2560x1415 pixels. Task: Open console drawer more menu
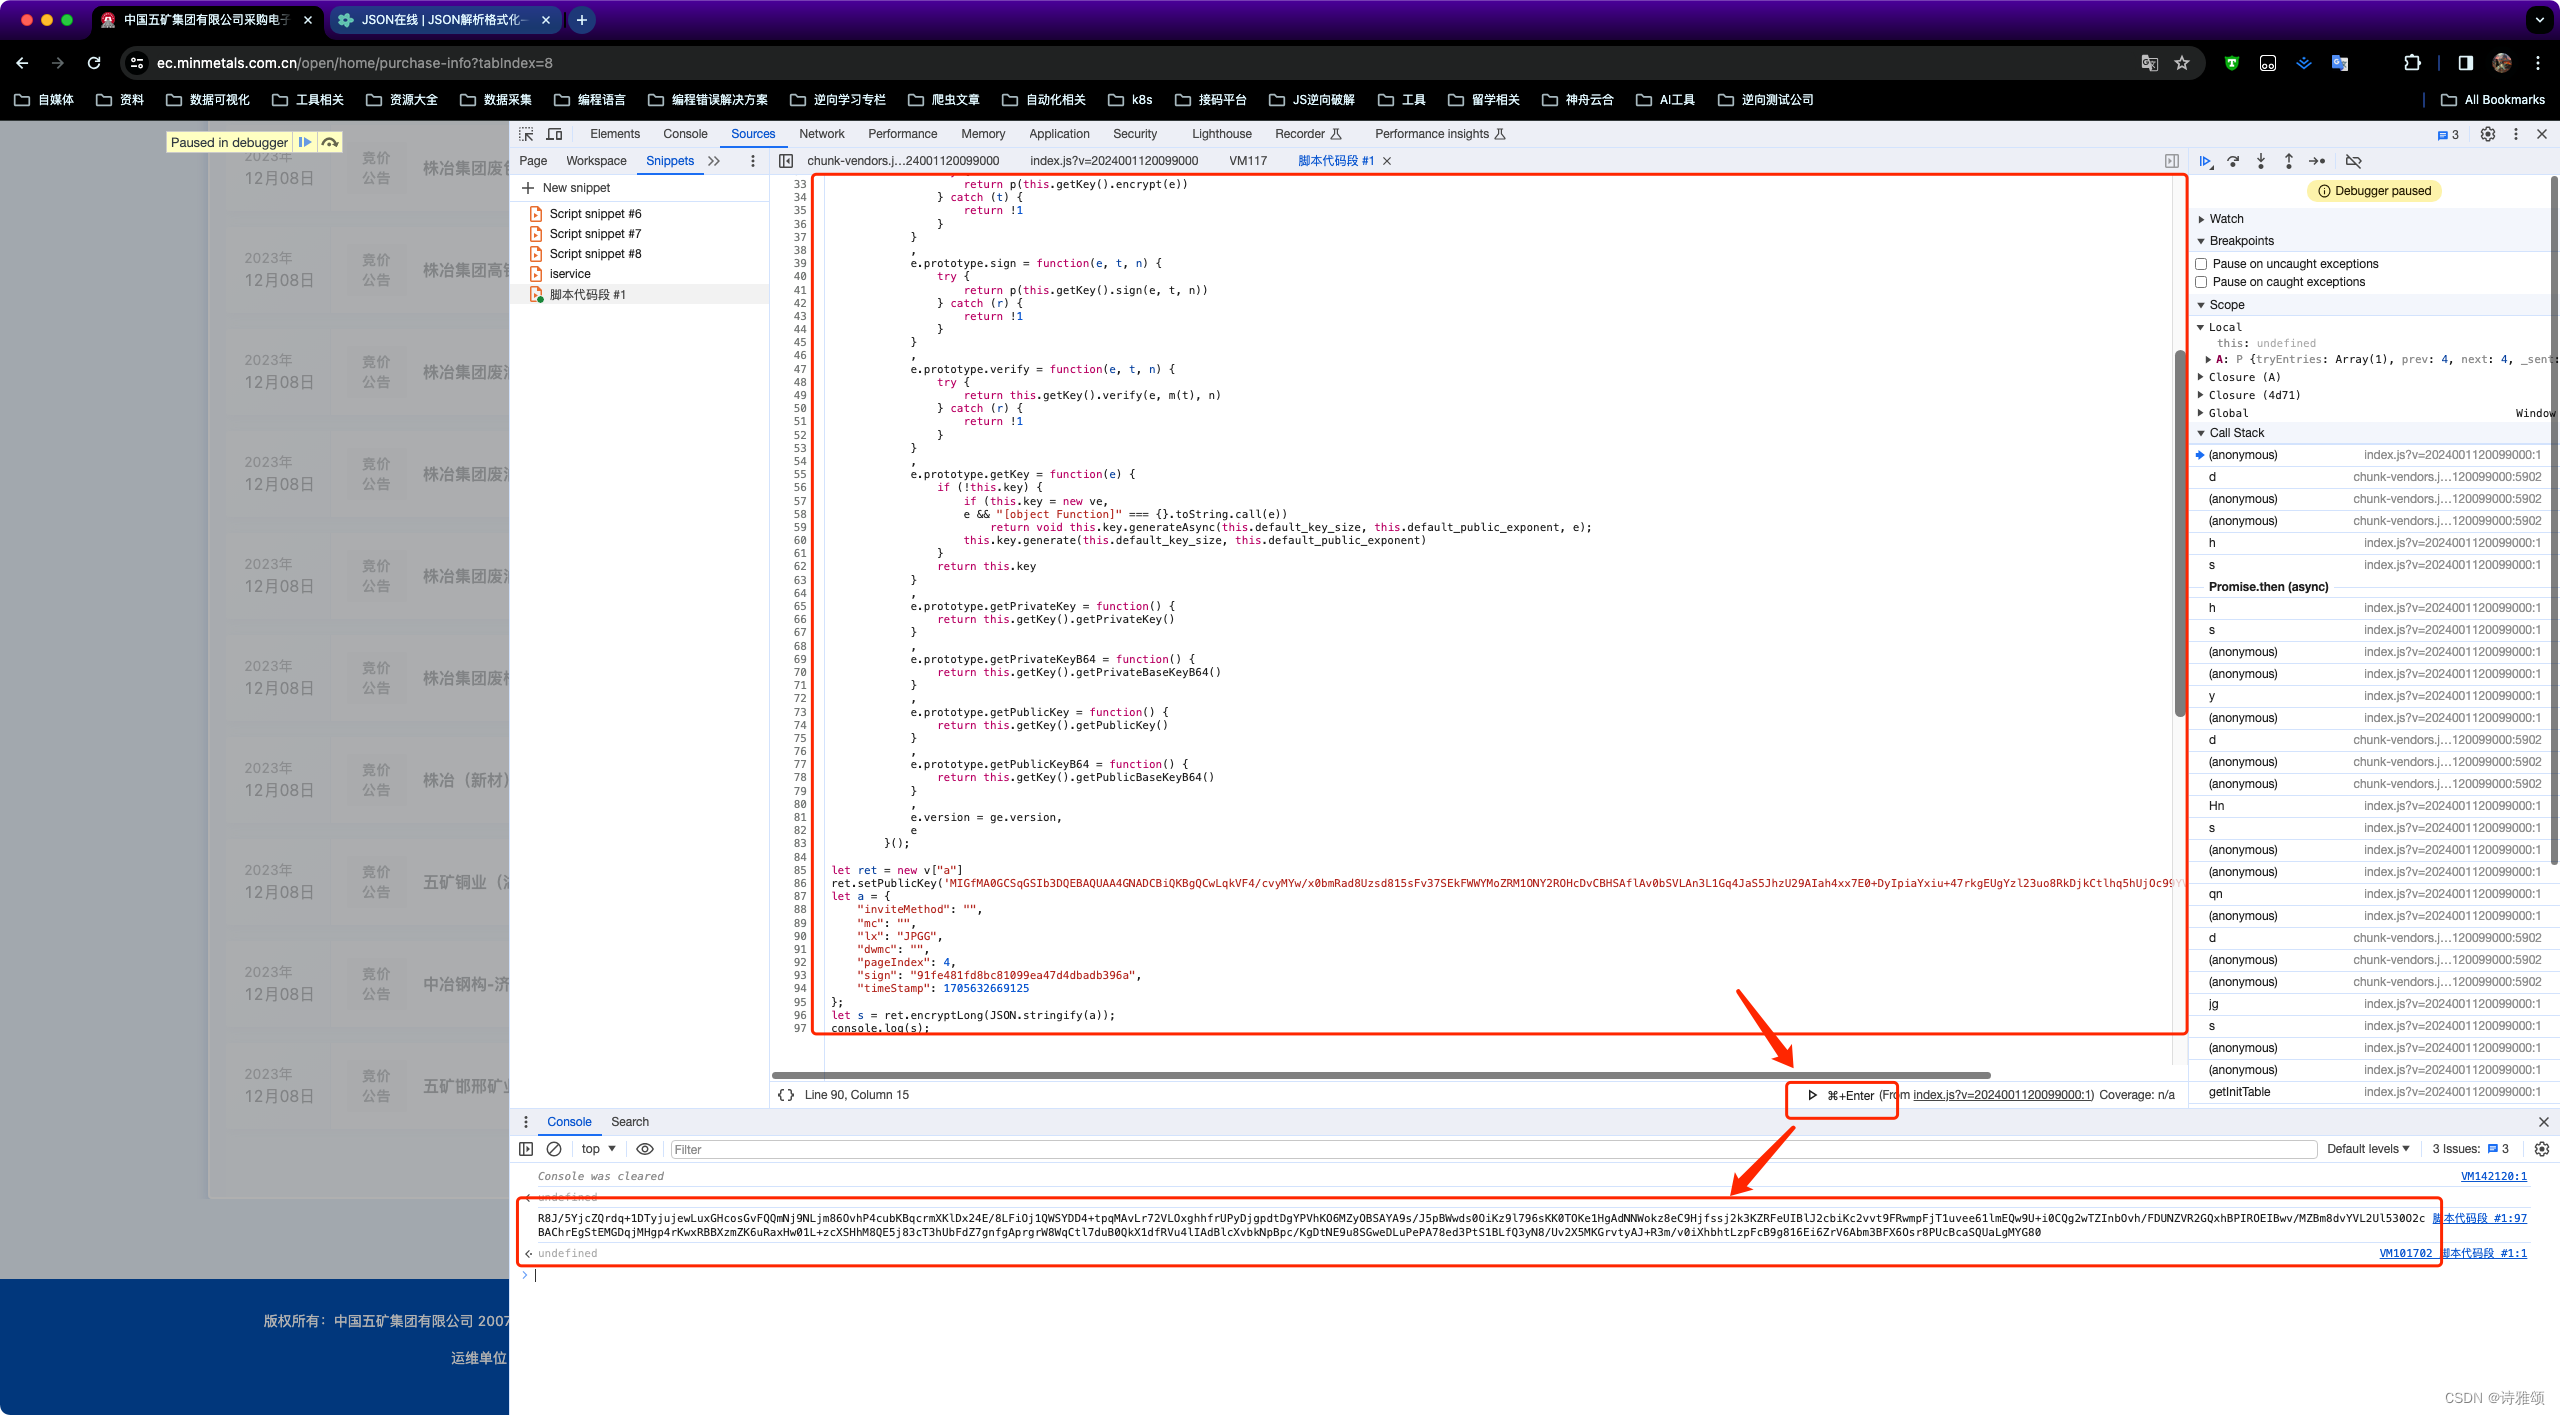(x=526, y=1122)
